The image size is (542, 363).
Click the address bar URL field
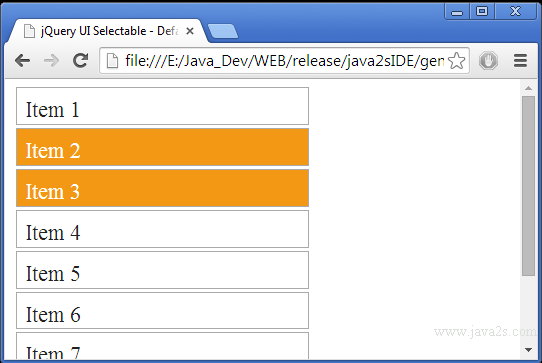pyautogui.click(x=284, y=61)
